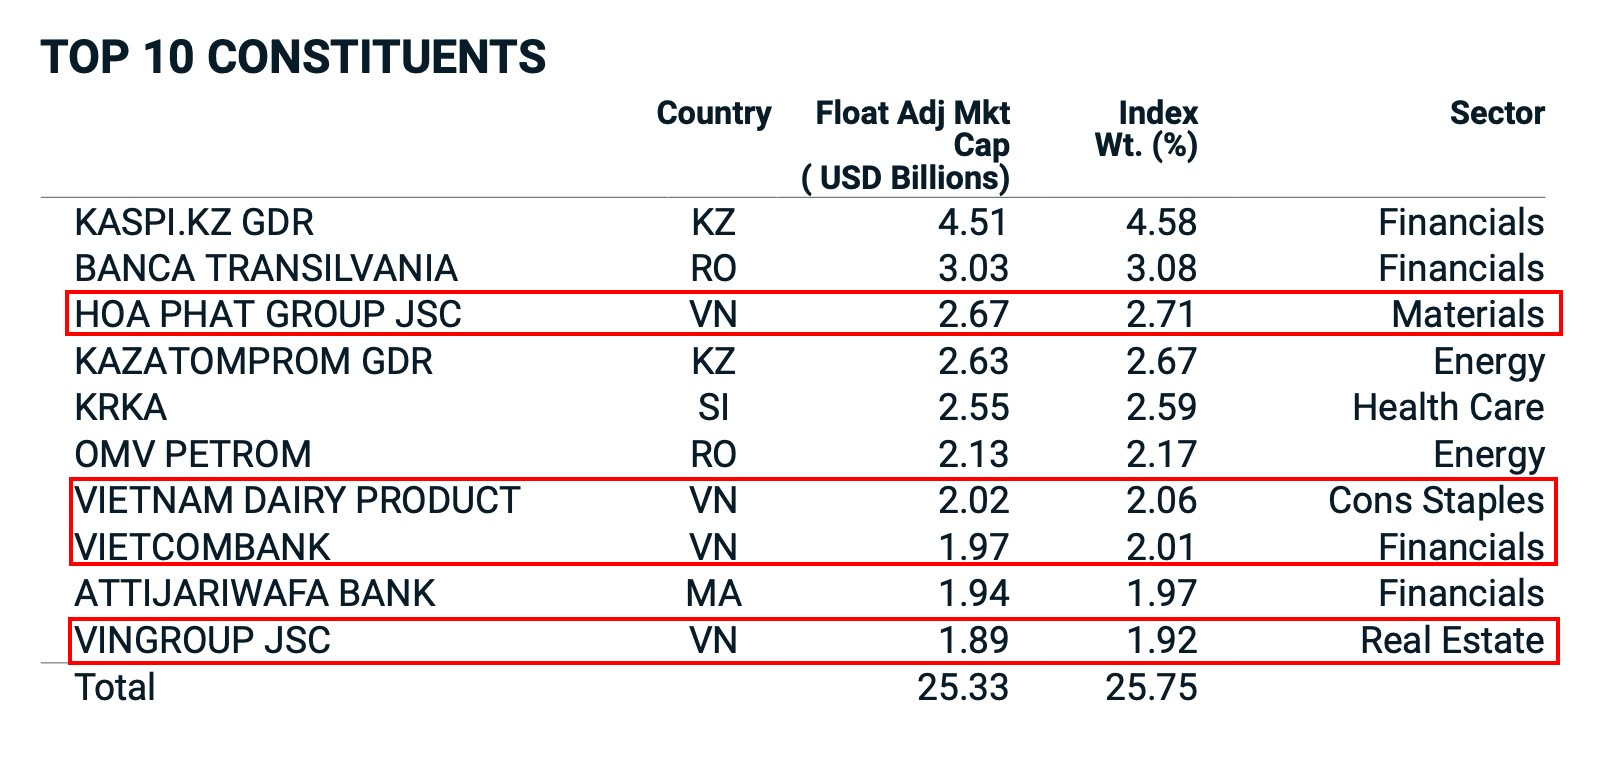This screenshot has height=760, width=1620.
Task: Select VIETNAM DAIRY PRODUCT name
Action: pos(297,500)
